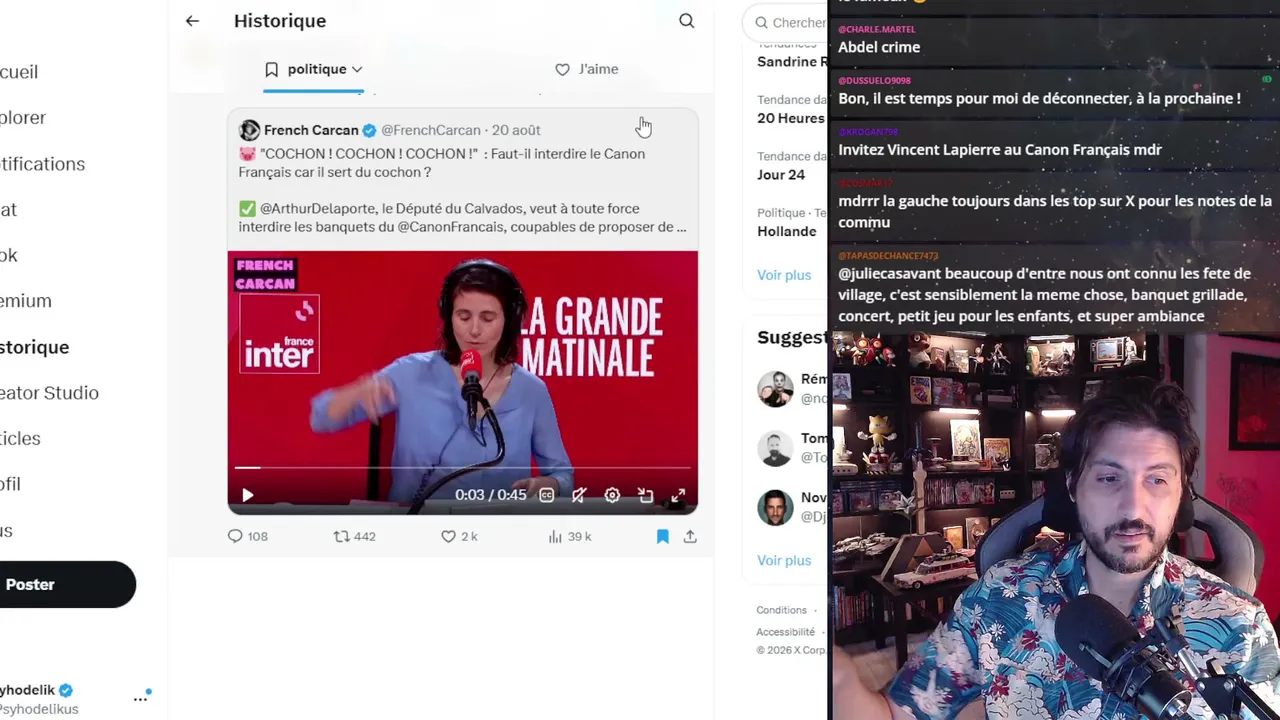The height and width of the screenshot is (720, 1280).
Task: Open the Creator Studio sidebar item
Action: coord(49,393)
